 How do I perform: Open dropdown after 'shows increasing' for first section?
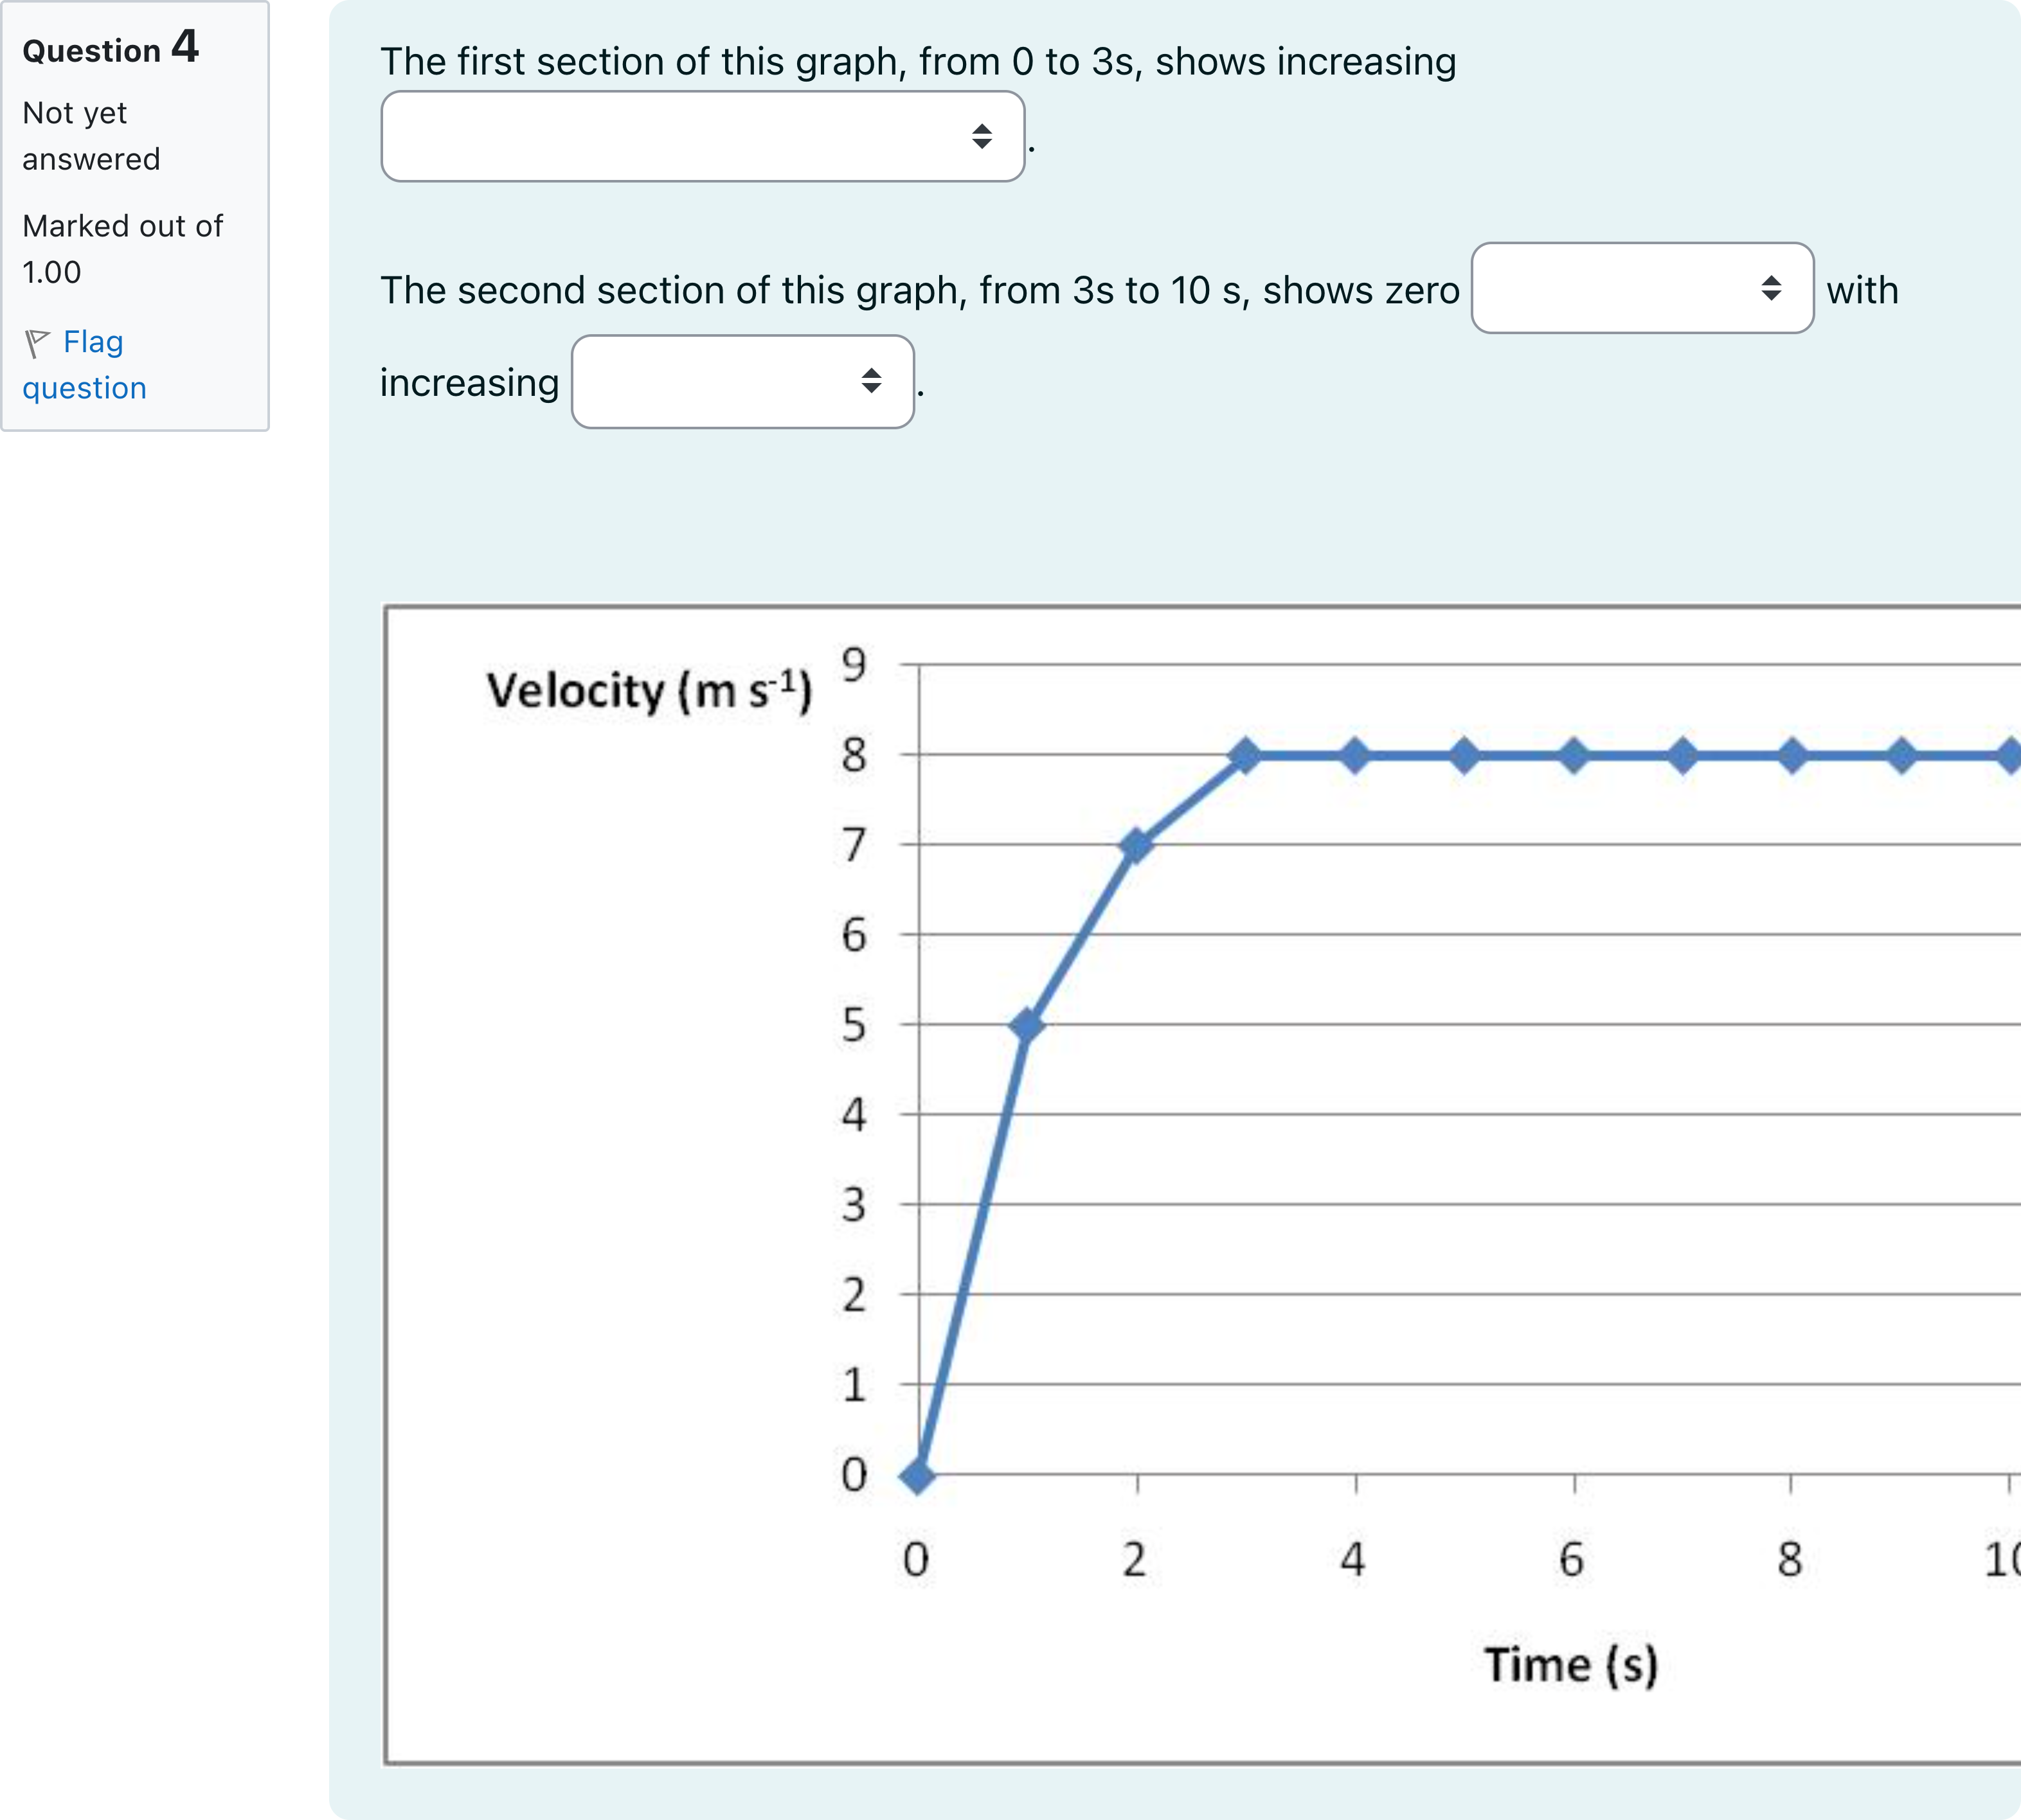click(x=702, y=136)
